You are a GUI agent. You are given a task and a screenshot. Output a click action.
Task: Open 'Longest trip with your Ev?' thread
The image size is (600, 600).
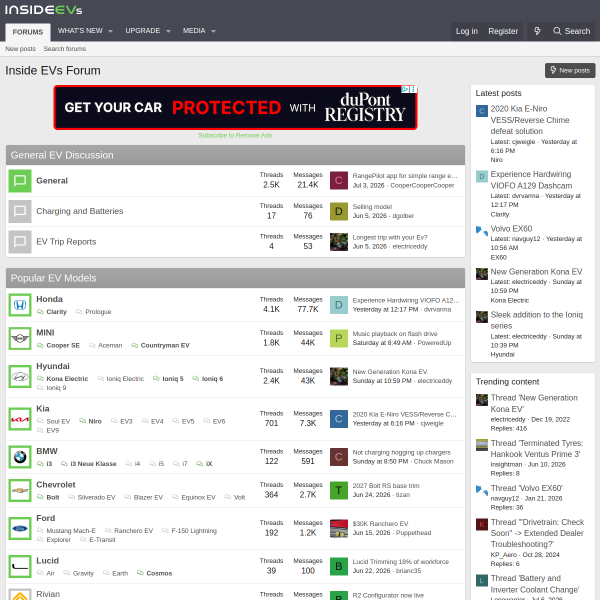coord(390,237)
